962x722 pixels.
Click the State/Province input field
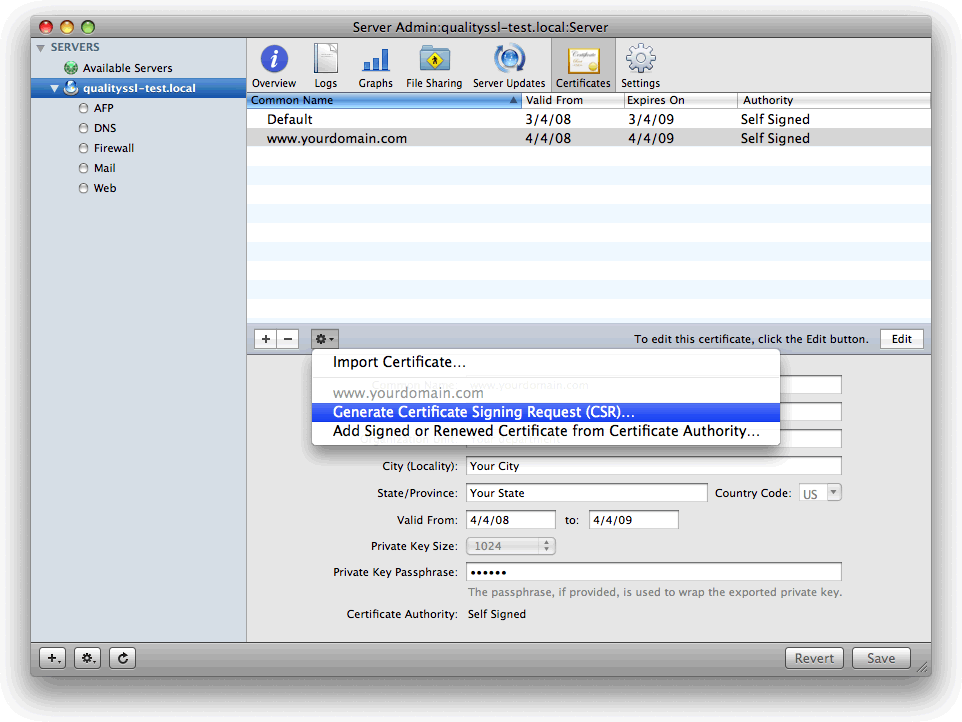click(x=587, y=493)
